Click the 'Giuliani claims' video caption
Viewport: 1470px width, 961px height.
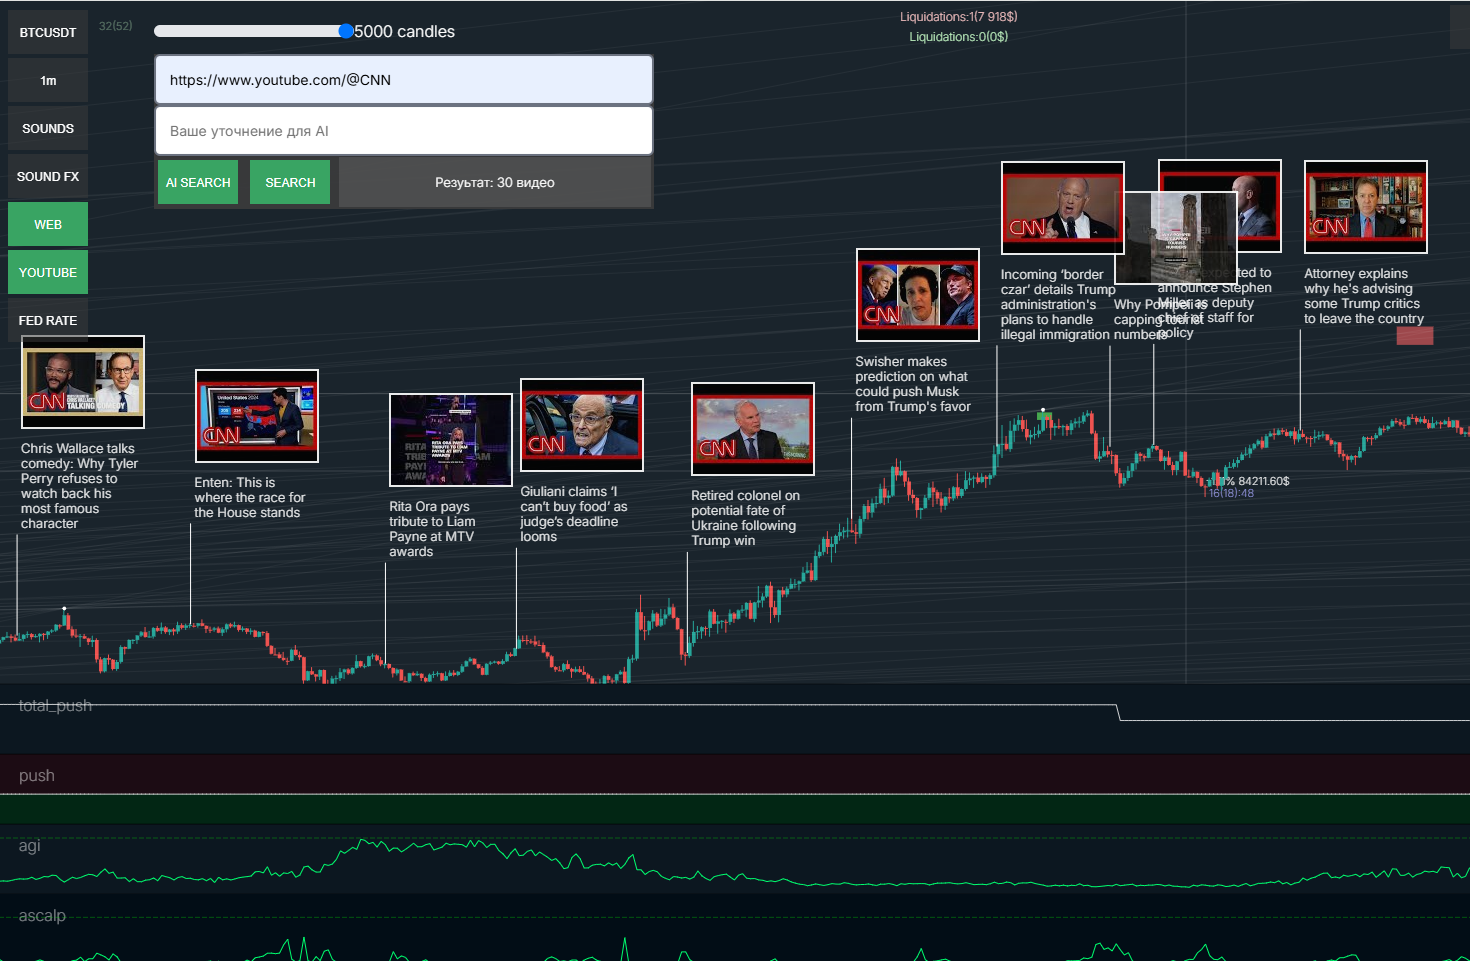pyautogui.click(x=573, y=514)
